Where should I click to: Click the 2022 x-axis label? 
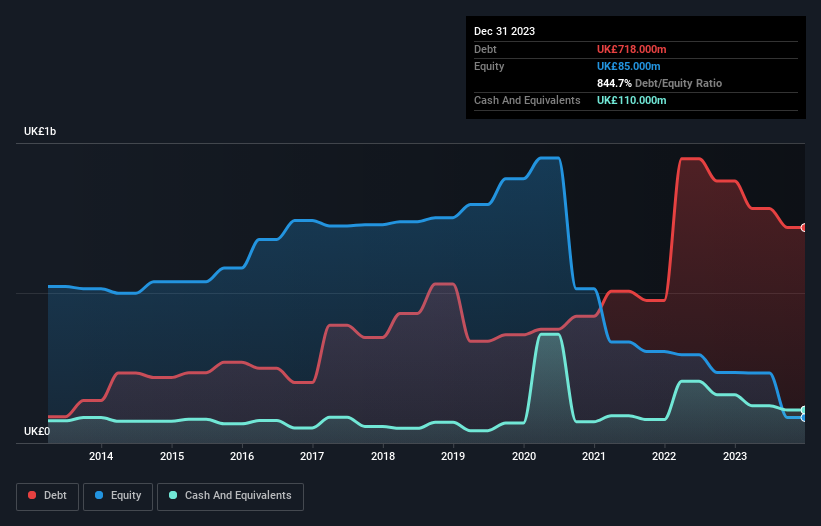(x=664, y=456)
